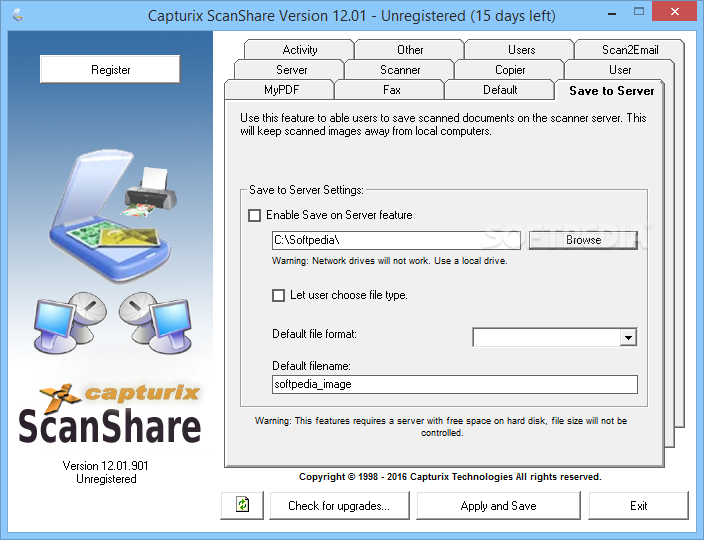Click Browse to choose server folder
704x540 pixels.
click(583, 240)
